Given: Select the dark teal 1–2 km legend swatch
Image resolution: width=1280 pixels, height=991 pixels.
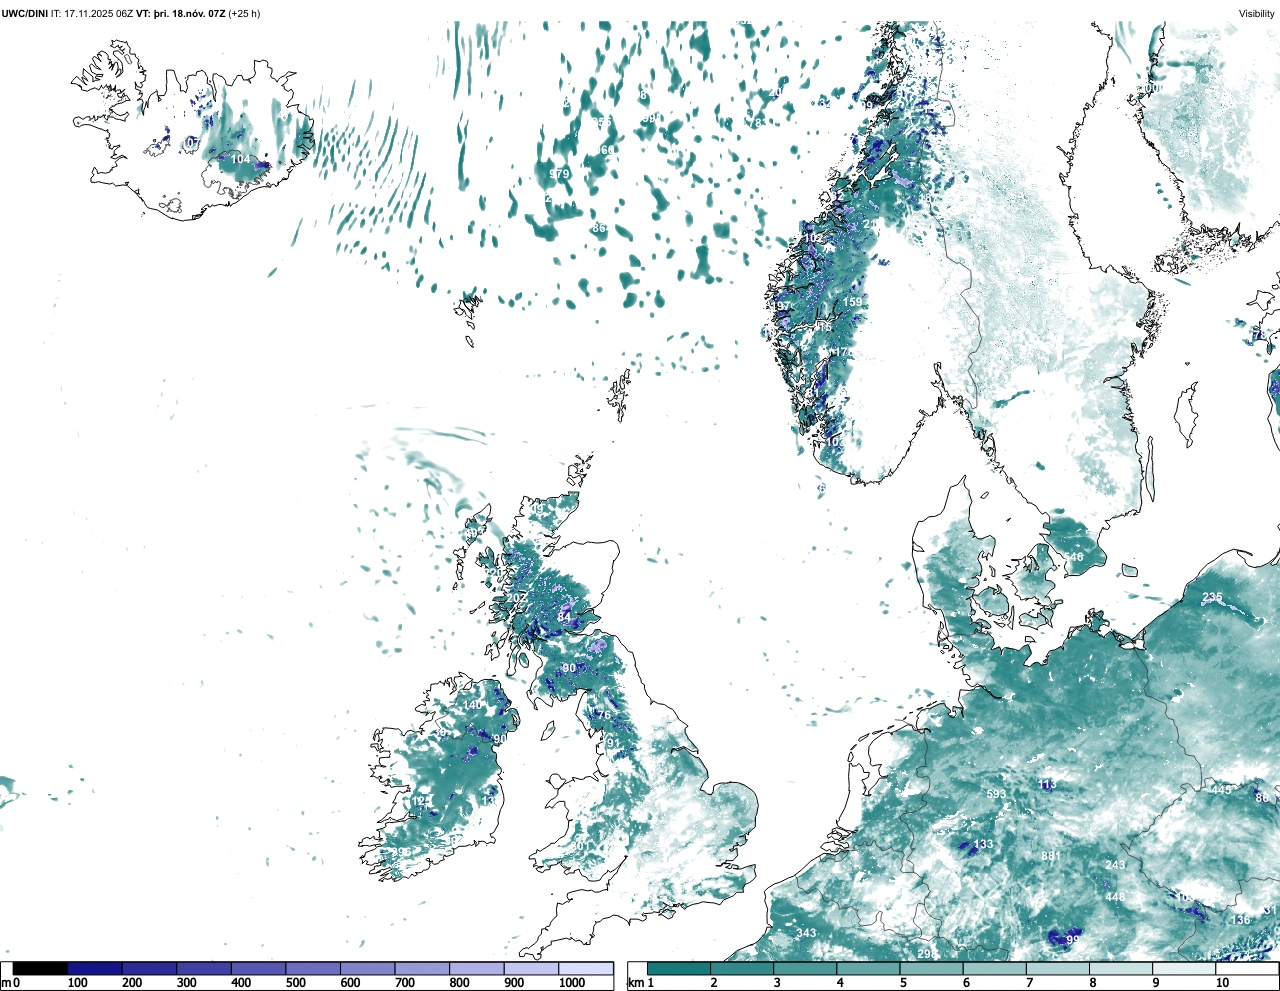Looking at the screenshot, I should [x=679, y=968].
